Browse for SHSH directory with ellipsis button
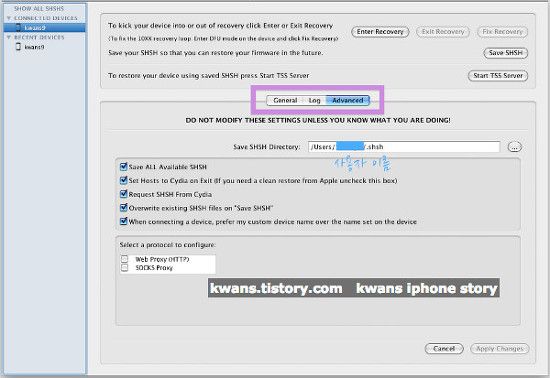 point(515,147)
